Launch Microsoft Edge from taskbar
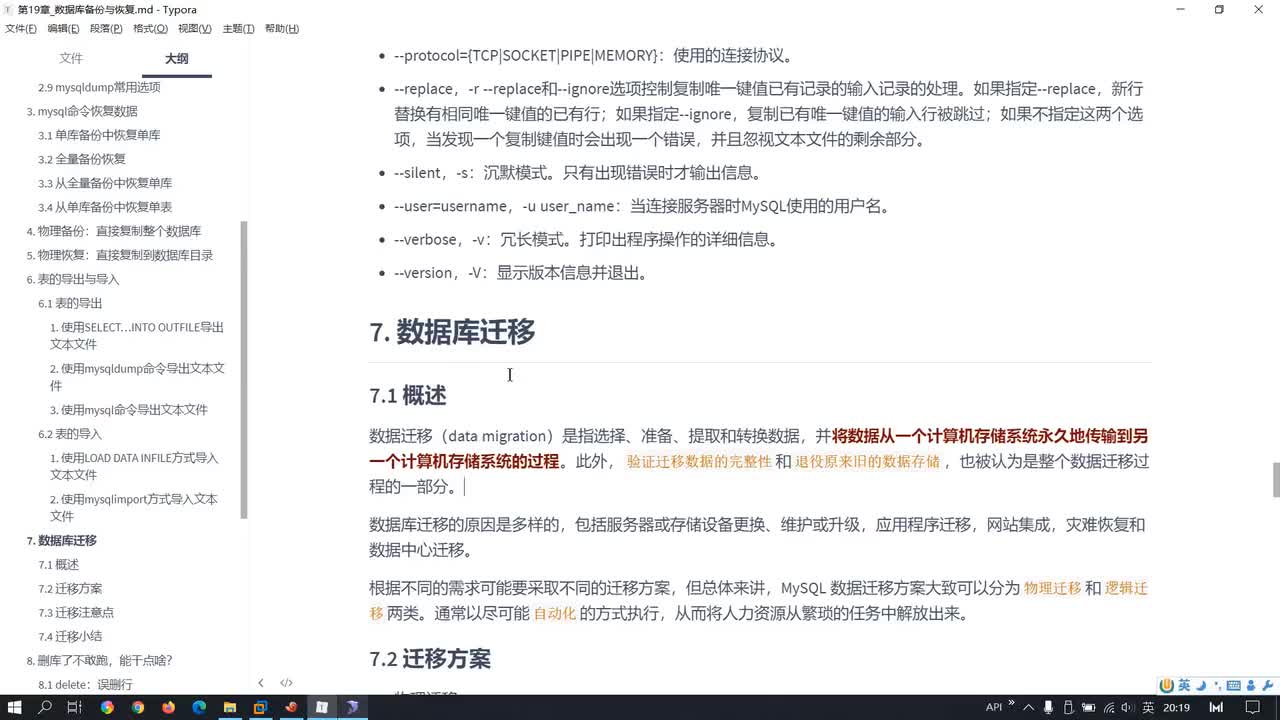This screenshot has width=1280, height=720. click(199, 707)
